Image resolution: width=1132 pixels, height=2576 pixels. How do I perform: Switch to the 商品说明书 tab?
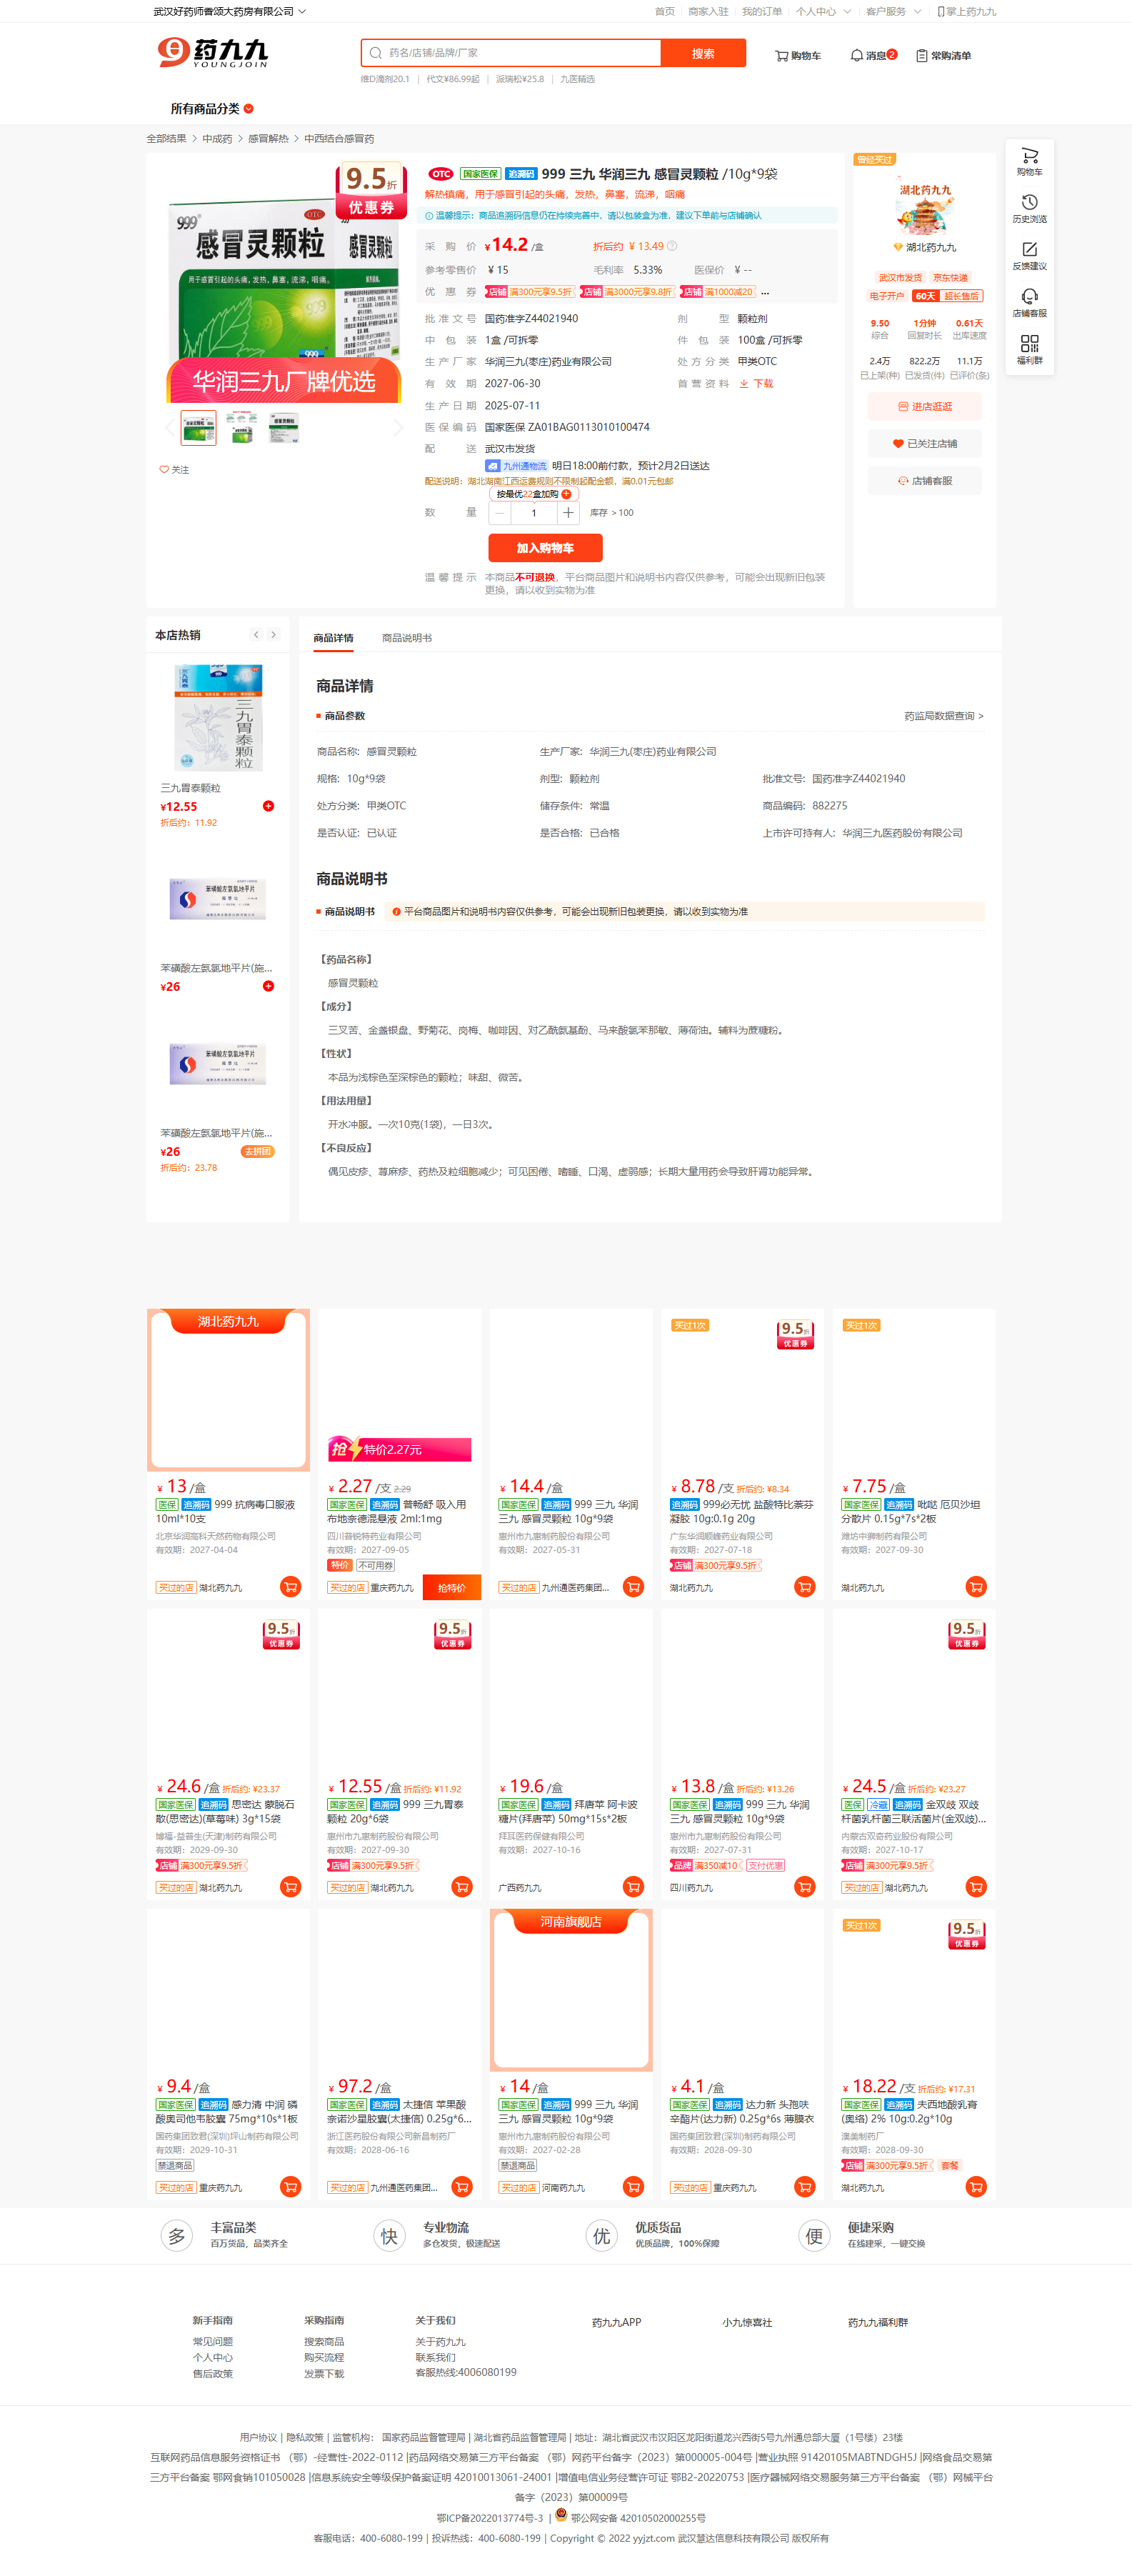(x=406, y=638)
